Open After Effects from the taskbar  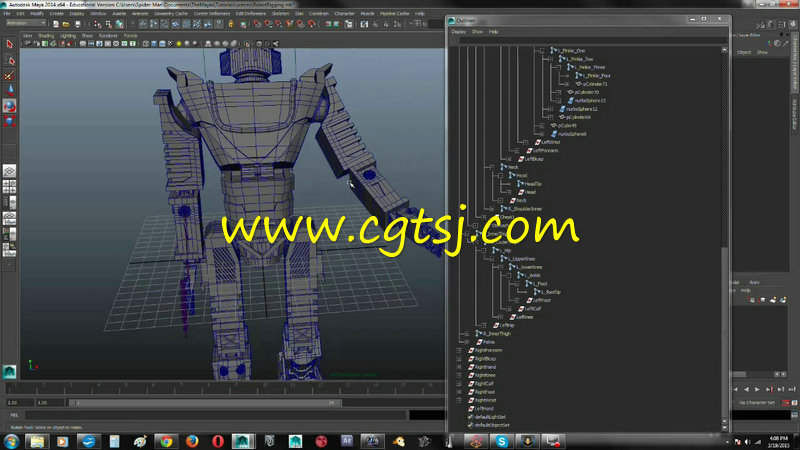point(346,441)
